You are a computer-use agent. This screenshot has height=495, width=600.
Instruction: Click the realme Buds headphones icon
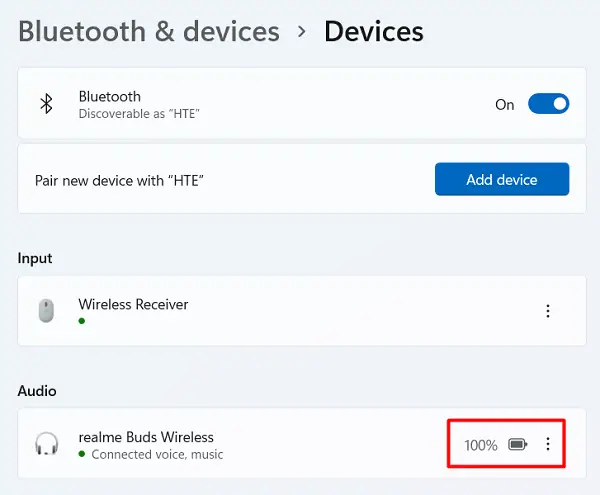pos(46,444)
